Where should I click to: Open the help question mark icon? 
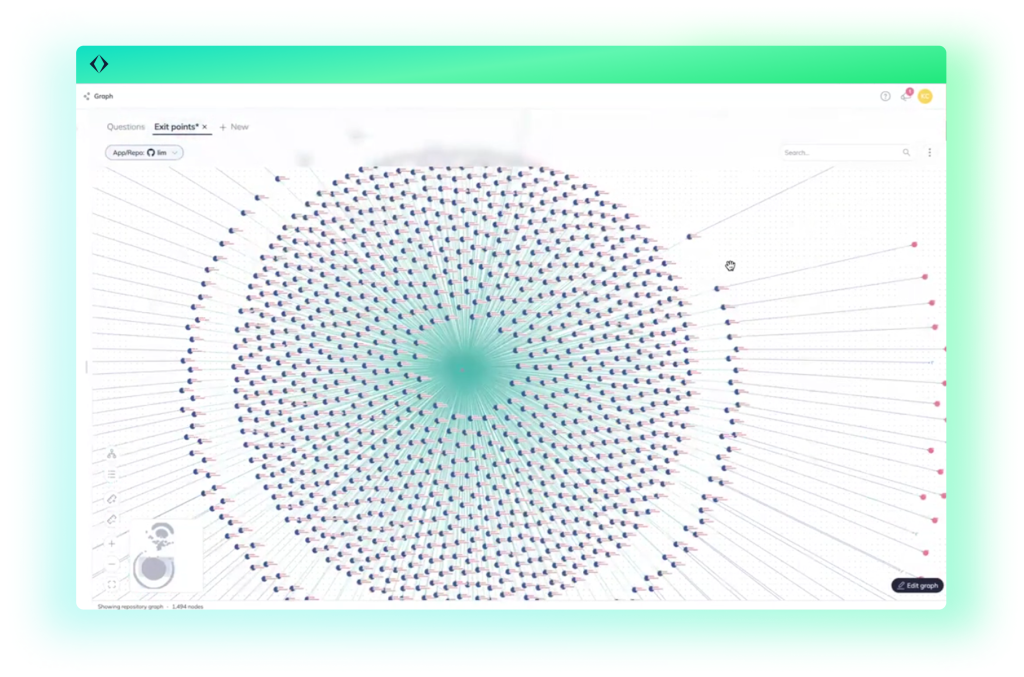click(x=885, y=96)
